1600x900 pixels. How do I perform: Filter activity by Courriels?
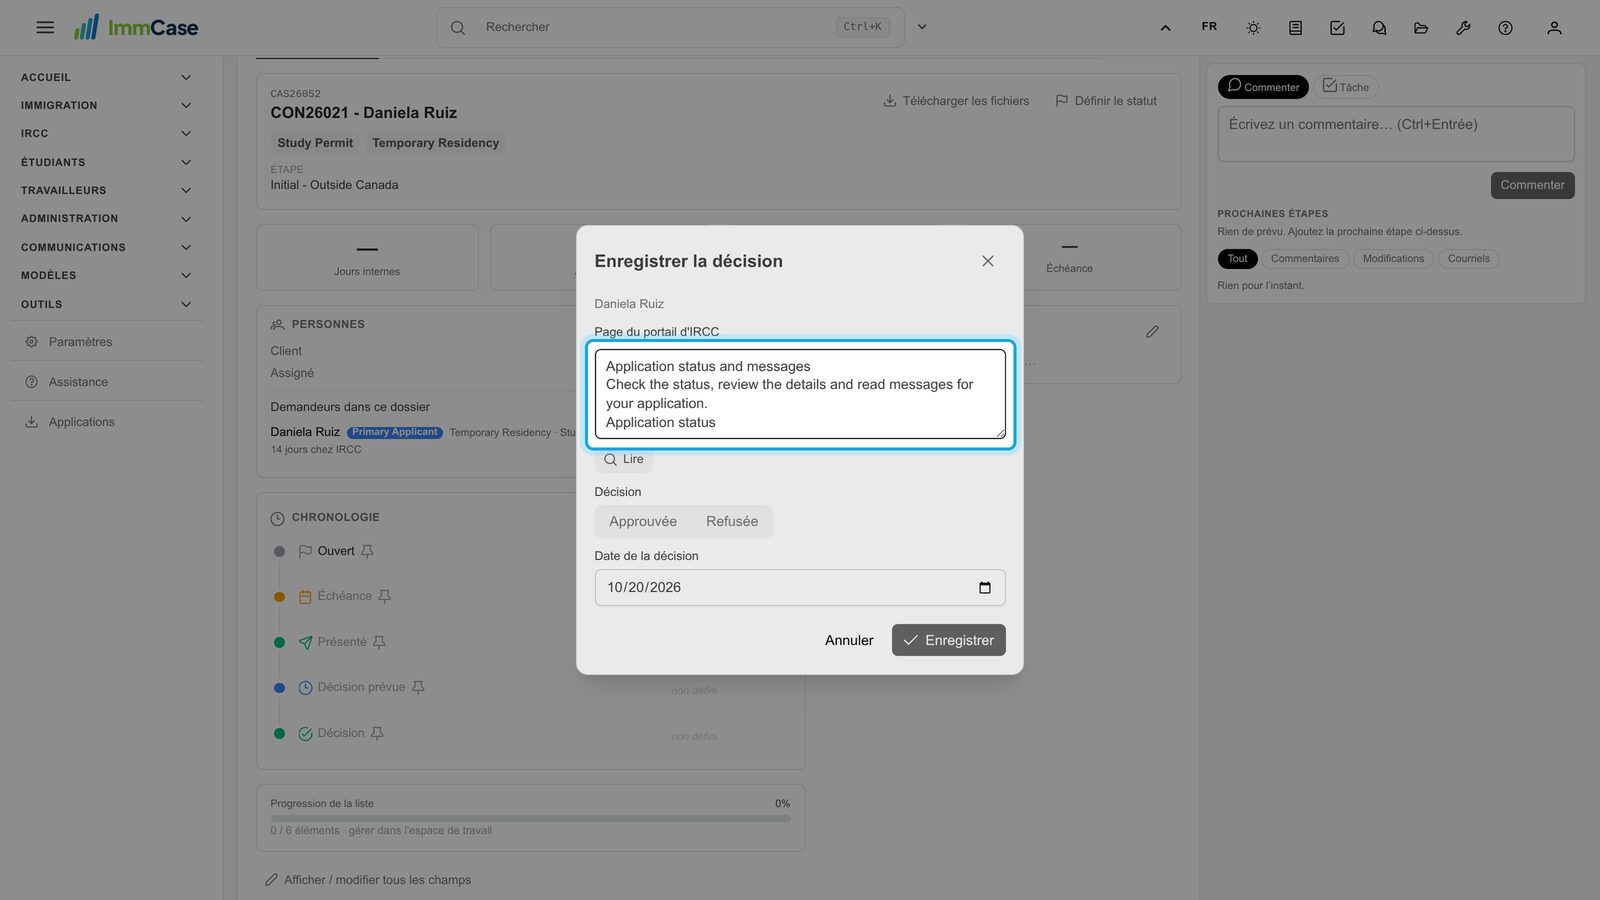point(1469,259)
